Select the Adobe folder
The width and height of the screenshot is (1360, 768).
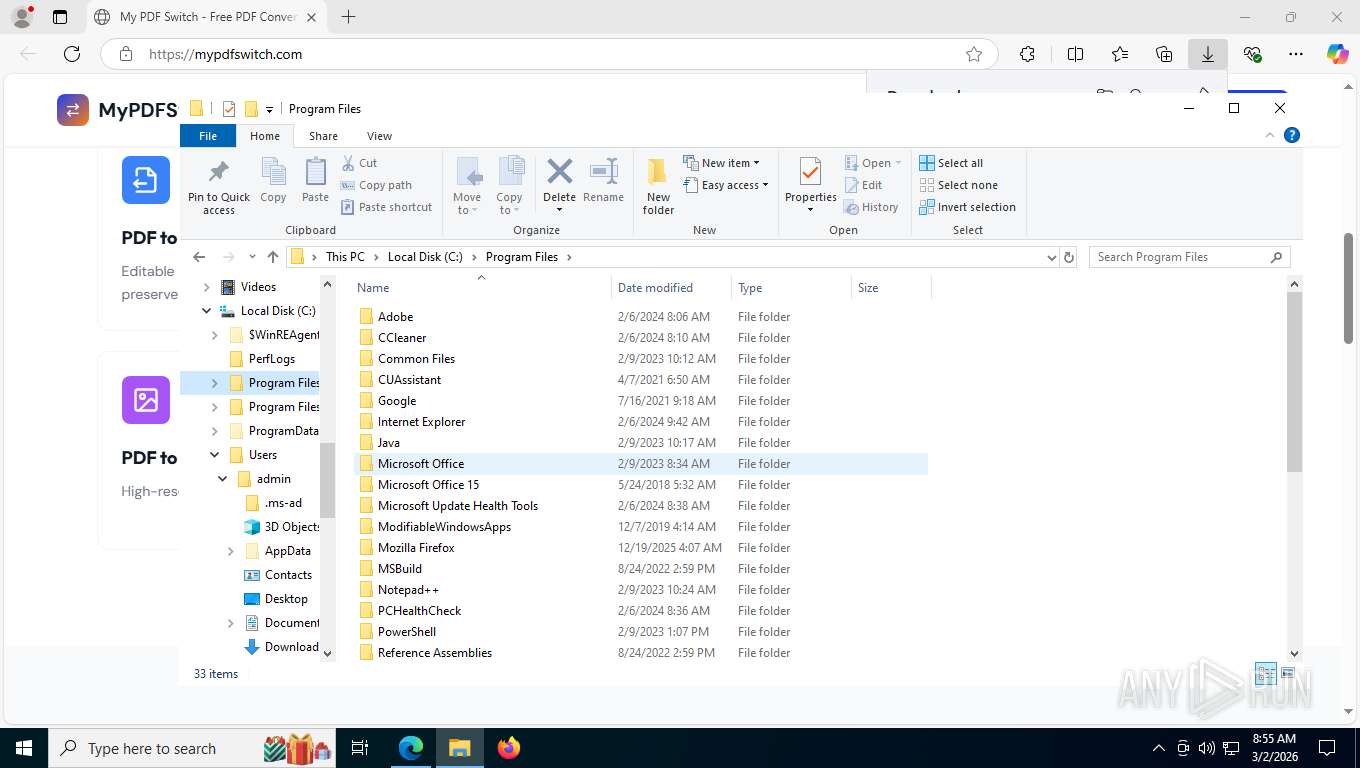(641, 317)
